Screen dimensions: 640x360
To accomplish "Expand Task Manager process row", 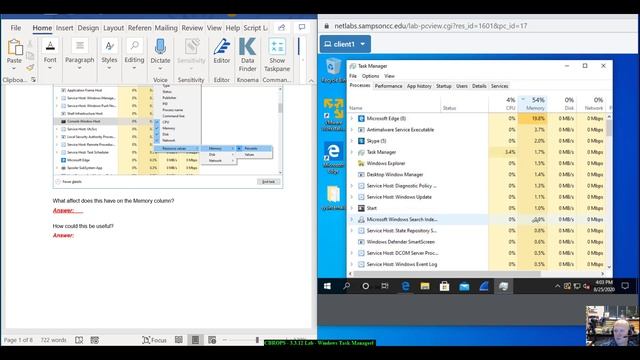I will coord(352,152).
